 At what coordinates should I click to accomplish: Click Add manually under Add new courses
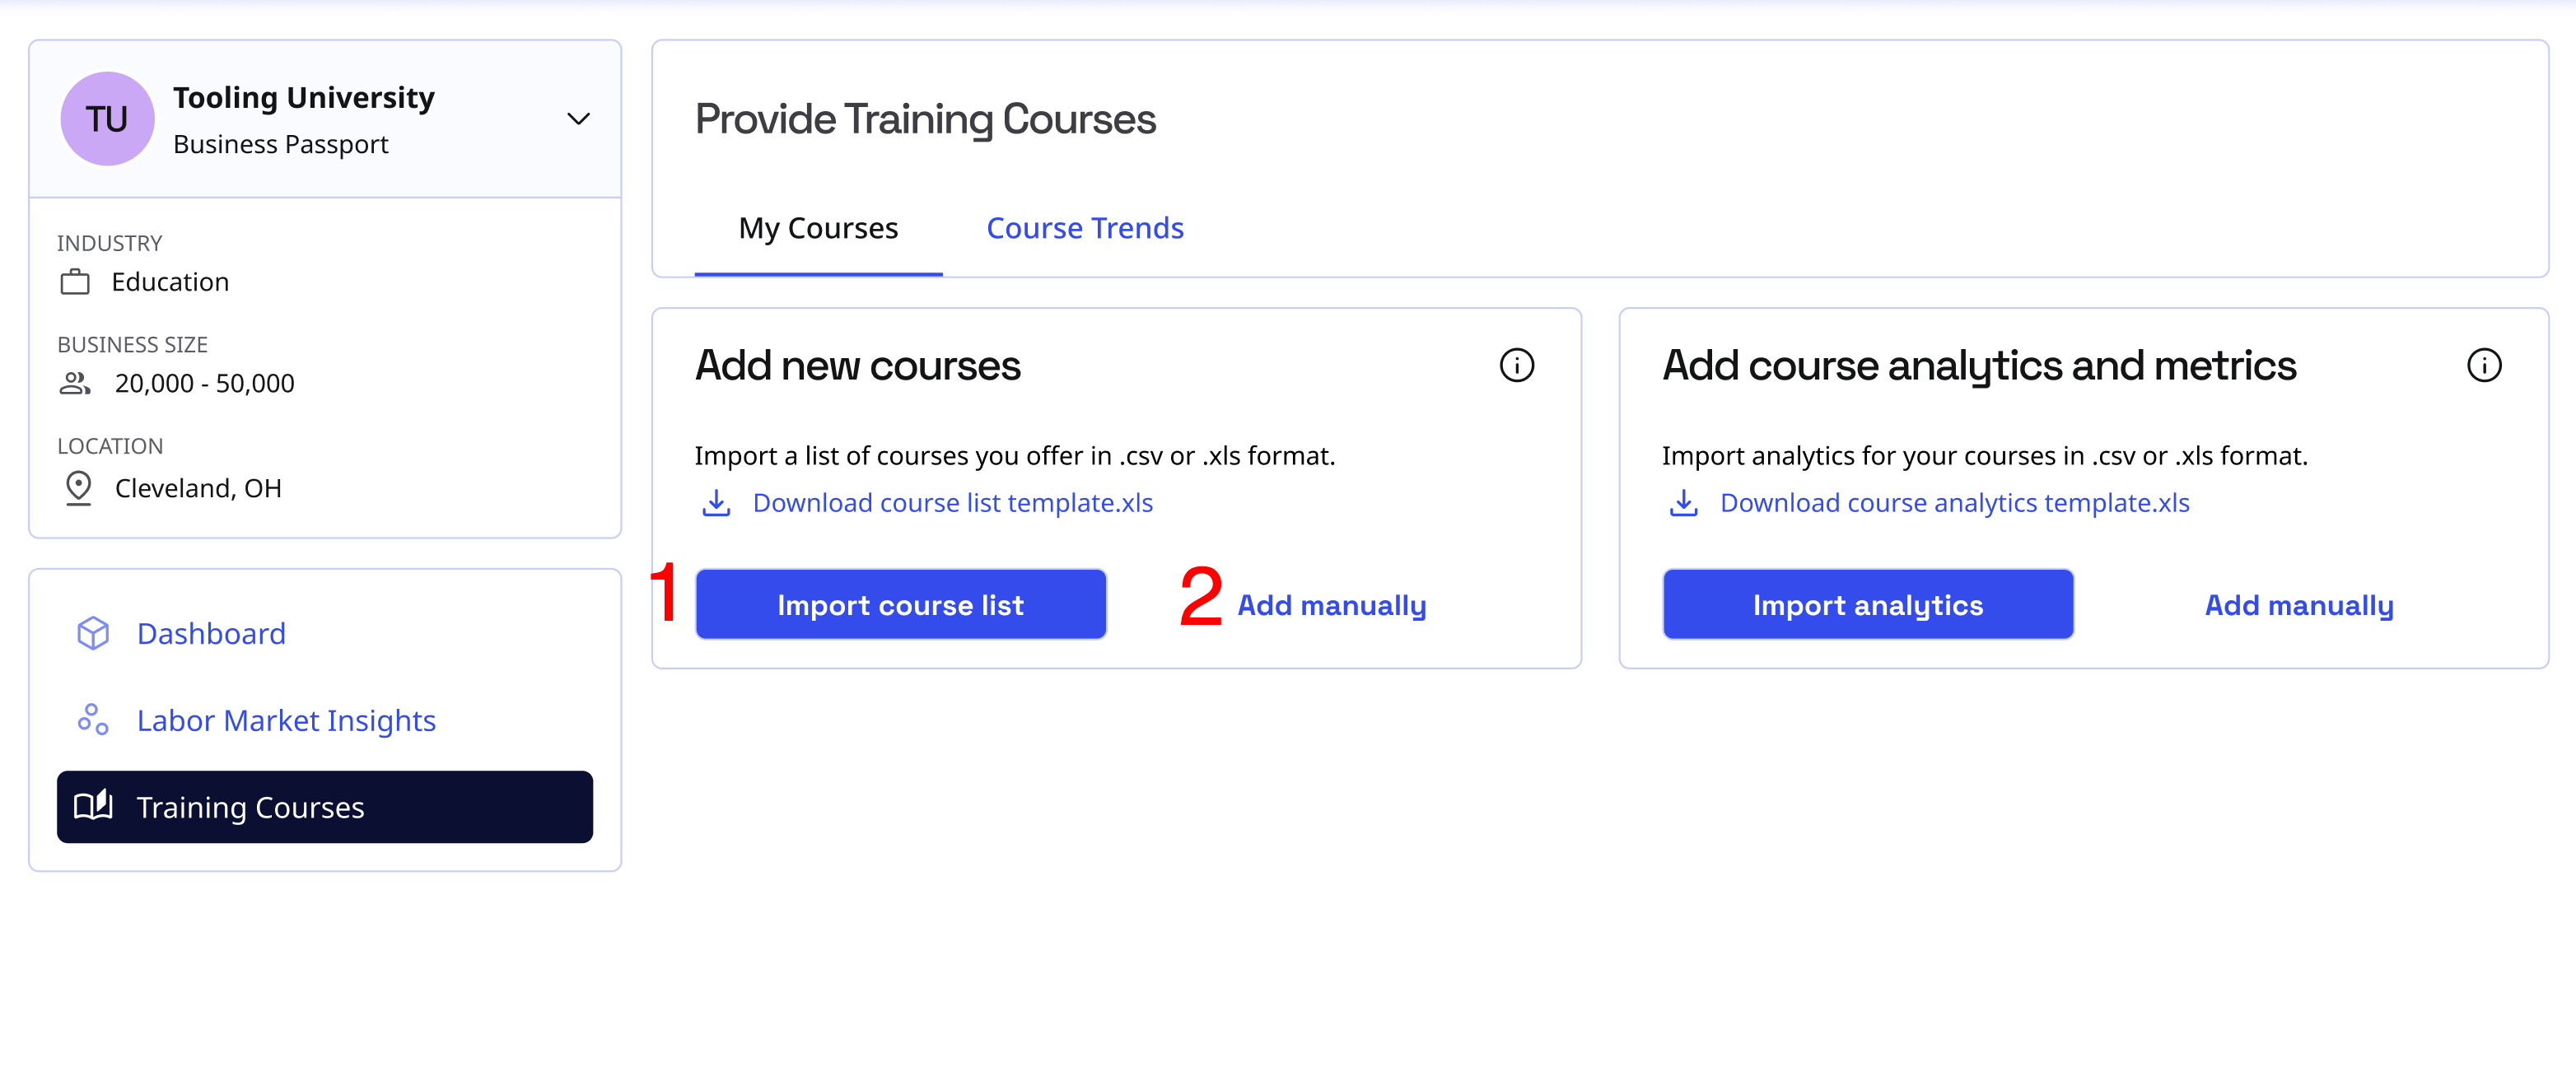pyautogui.click(x=1331, y=606)
